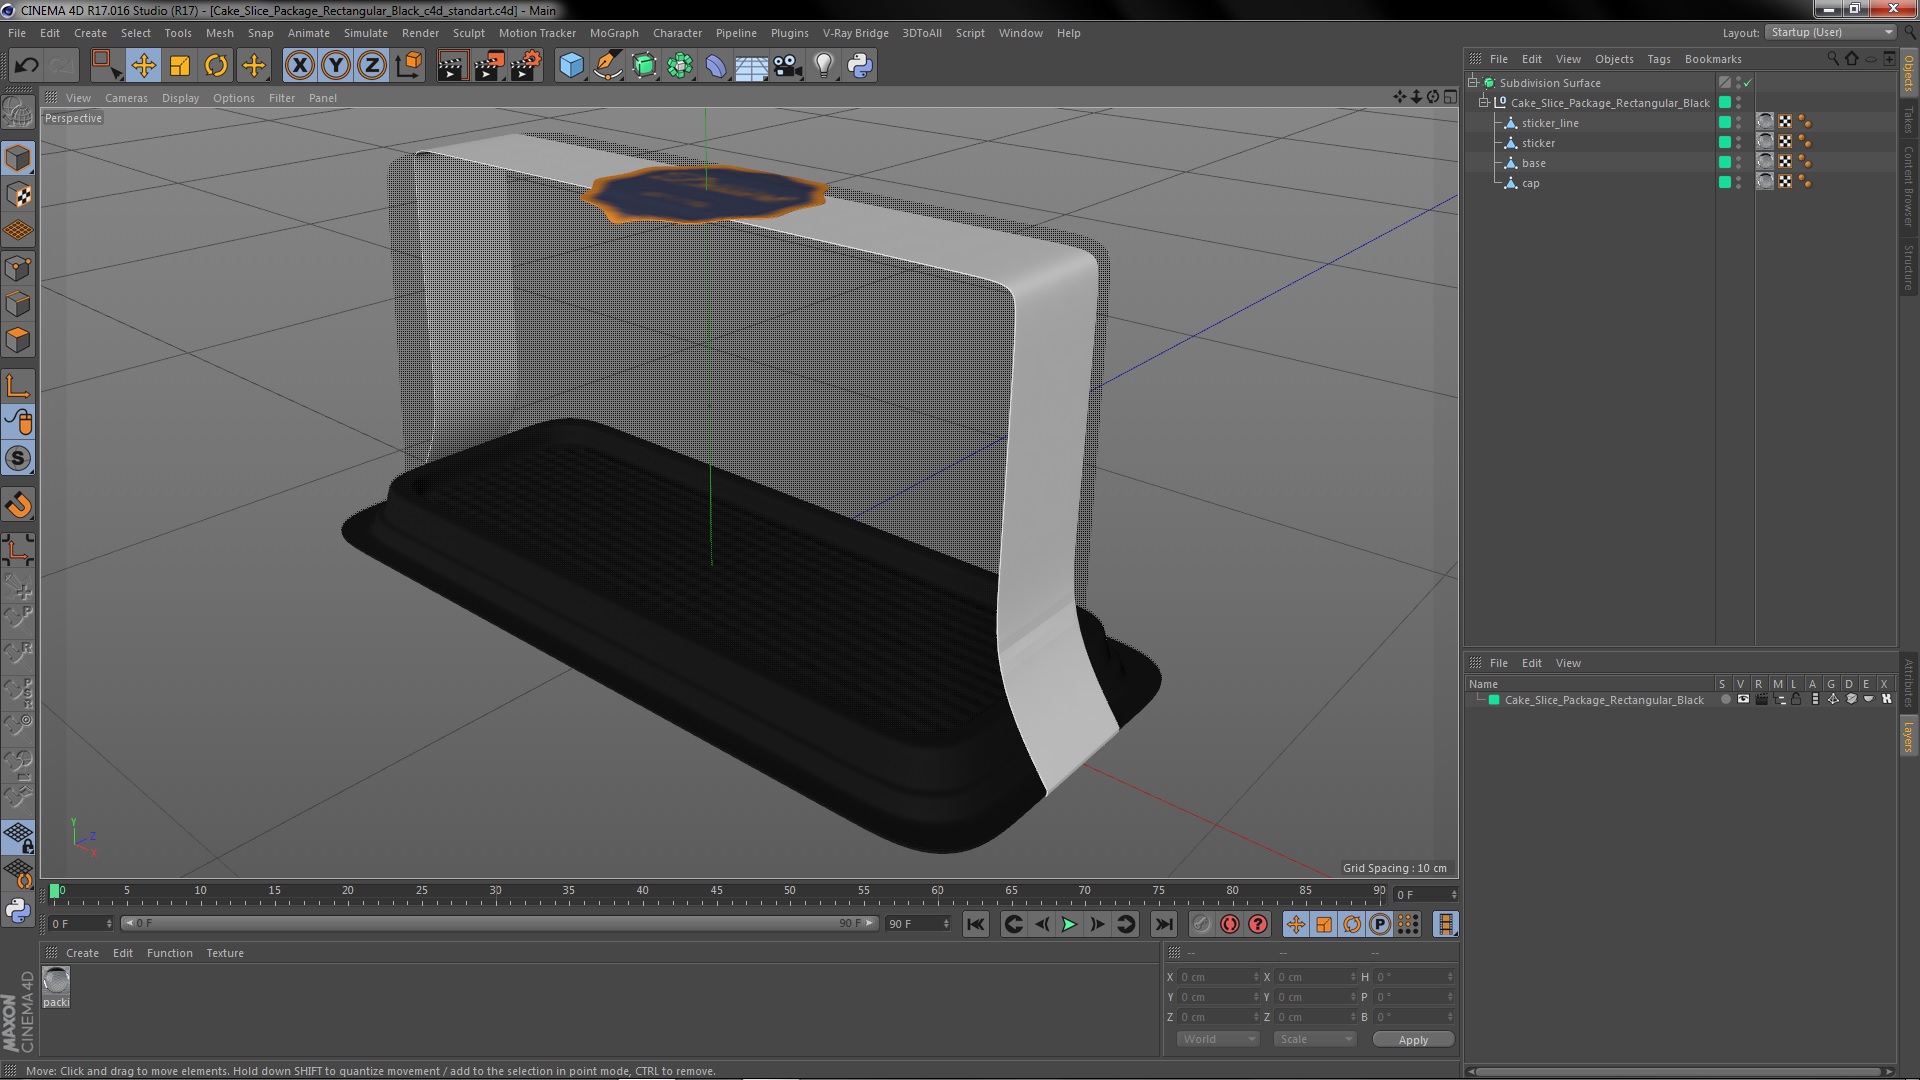Image resolution: width=1920 pixels, height=1080 pixels.
Task: Click the Undo arrow icon
Action: tap(26, 66)
